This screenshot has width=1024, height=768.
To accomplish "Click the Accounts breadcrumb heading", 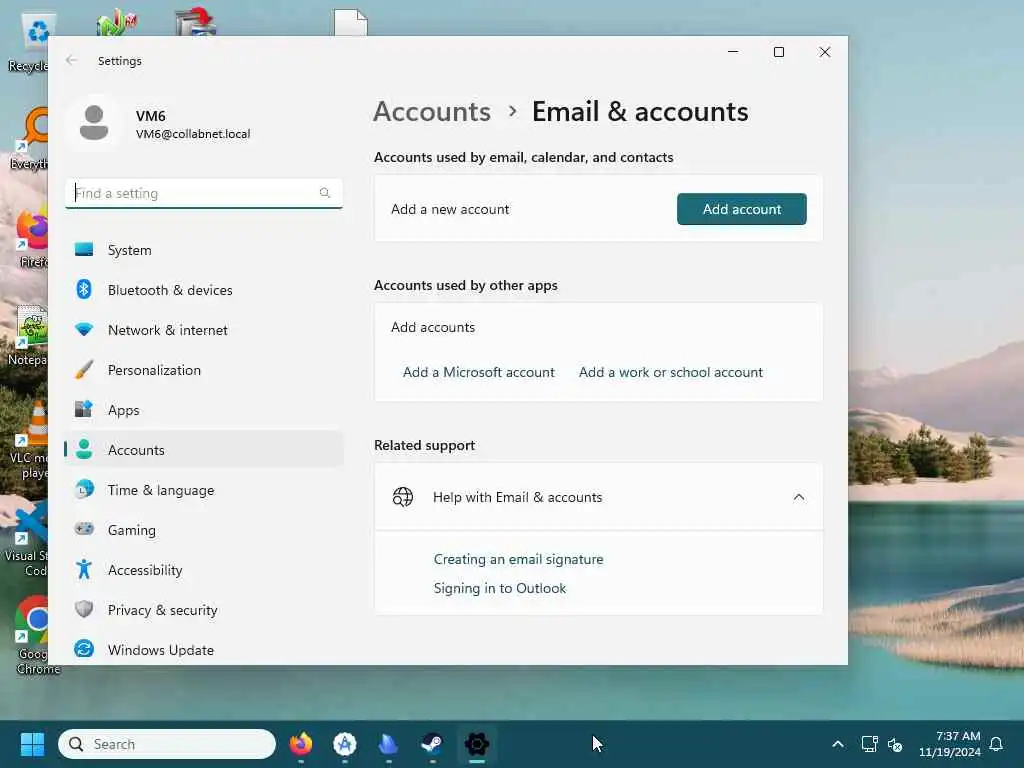I will [x=432, y=112].
